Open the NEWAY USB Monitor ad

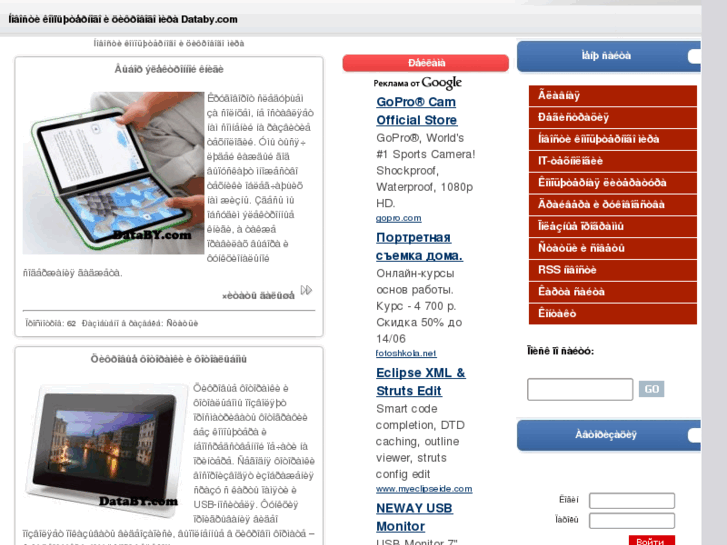(414, 517)
